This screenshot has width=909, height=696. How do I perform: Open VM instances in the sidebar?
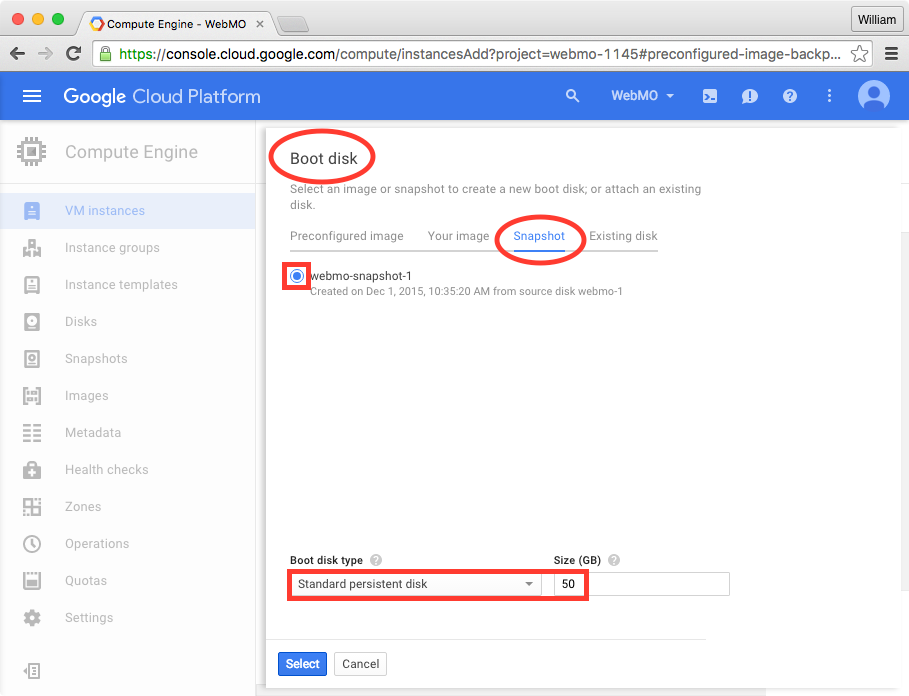pos(128,211)
